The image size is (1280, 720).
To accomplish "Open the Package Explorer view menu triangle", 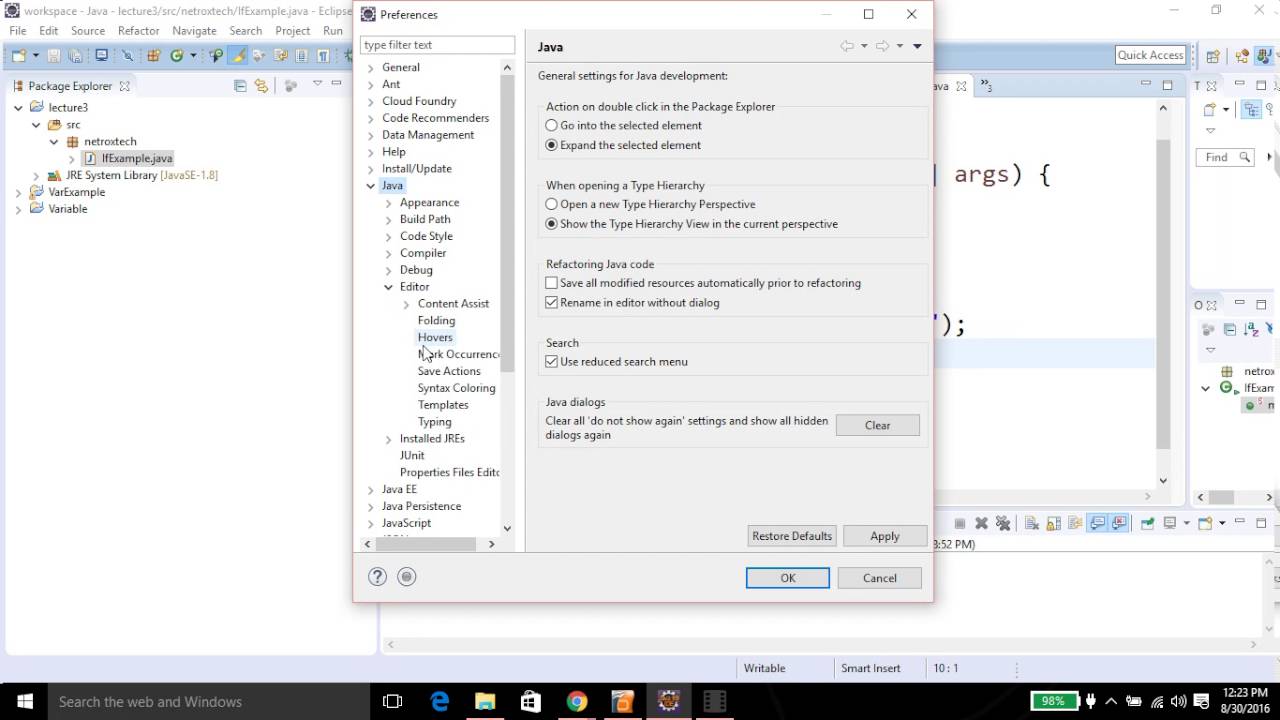I will [x=318, y=83].
